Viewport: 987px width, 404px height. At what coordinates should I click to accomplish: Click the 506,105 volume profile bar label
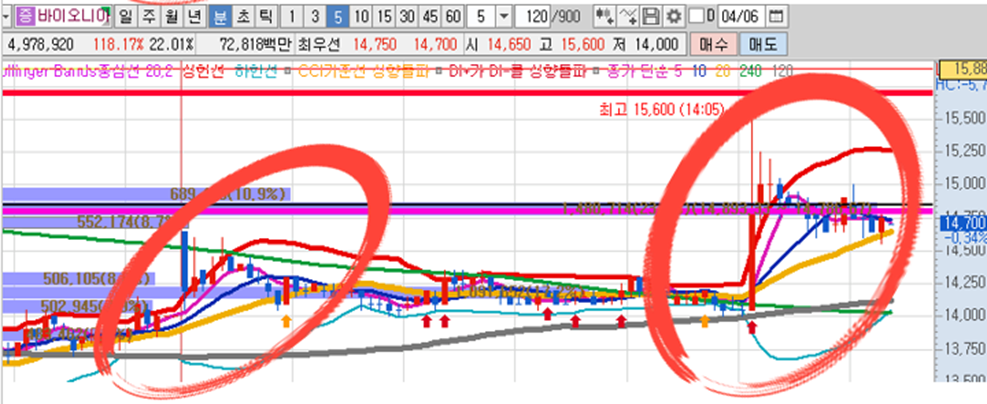96,278
